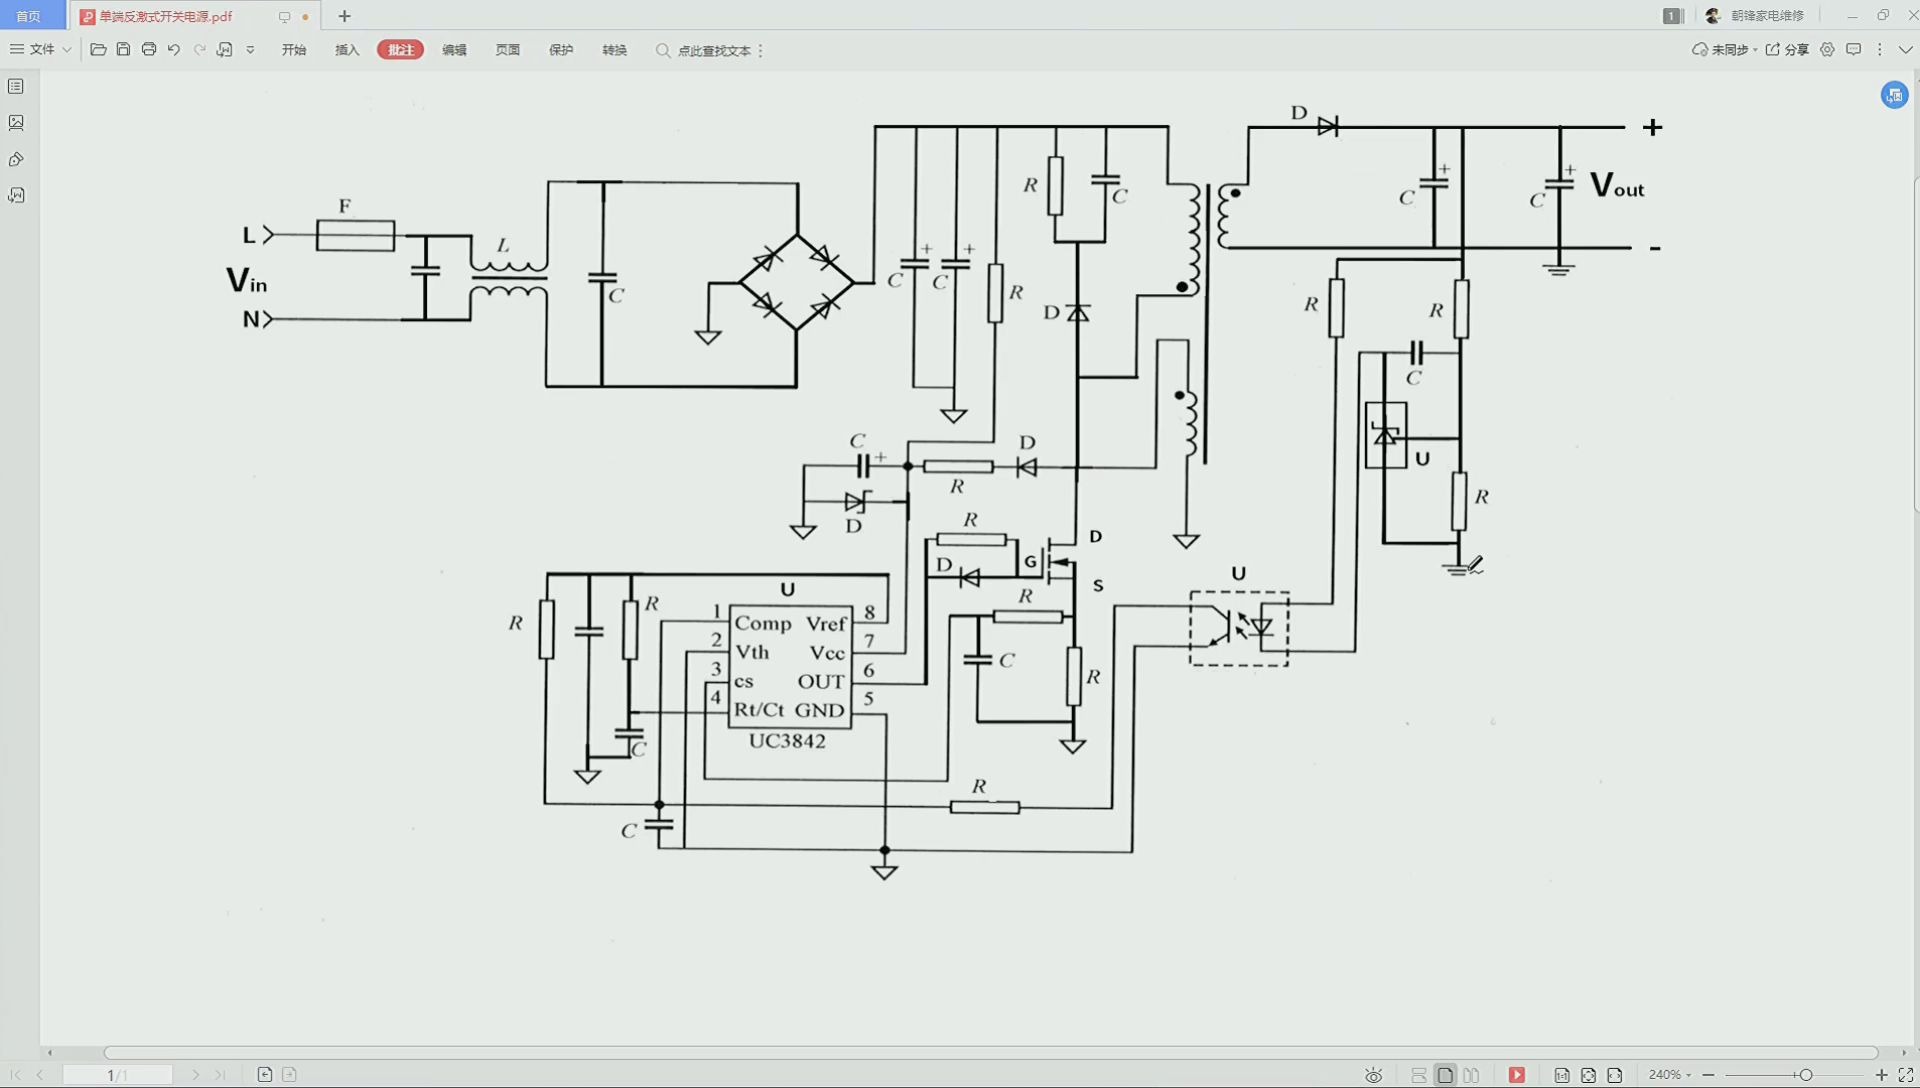Viewport: 1920px width, 1088px height.
Task: Open the 未同步 cloud sync dropdown
Action: 1724,50
